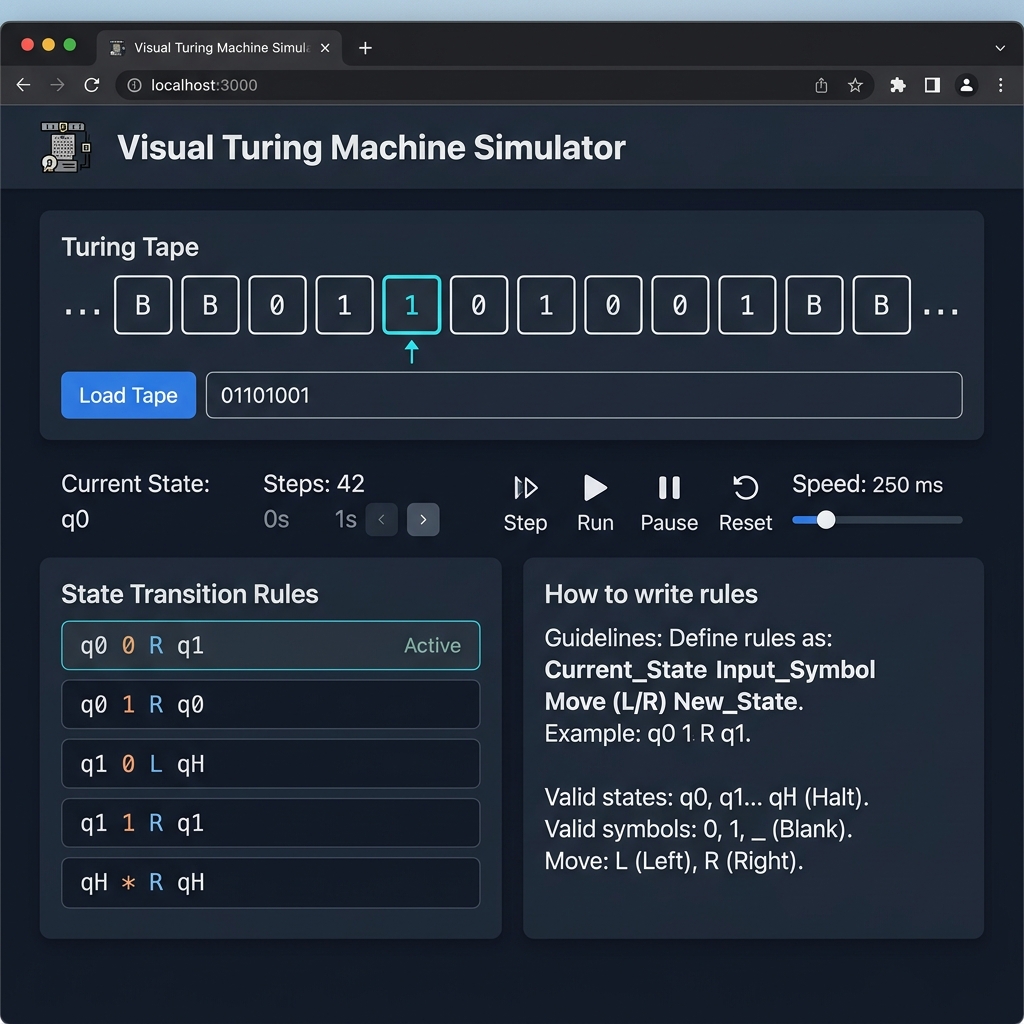Expand the tab search dropdown
1024x1024 pixels.
1000,48
